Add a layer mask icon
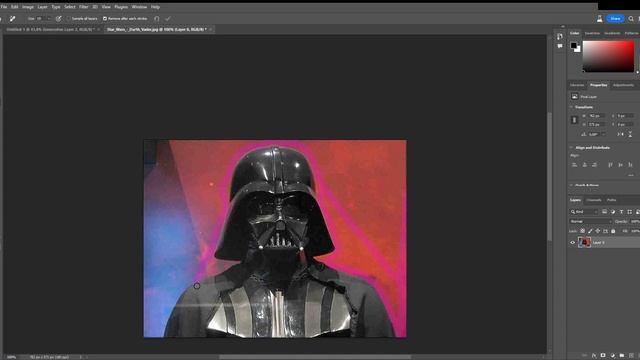 (x=603, y=356)
